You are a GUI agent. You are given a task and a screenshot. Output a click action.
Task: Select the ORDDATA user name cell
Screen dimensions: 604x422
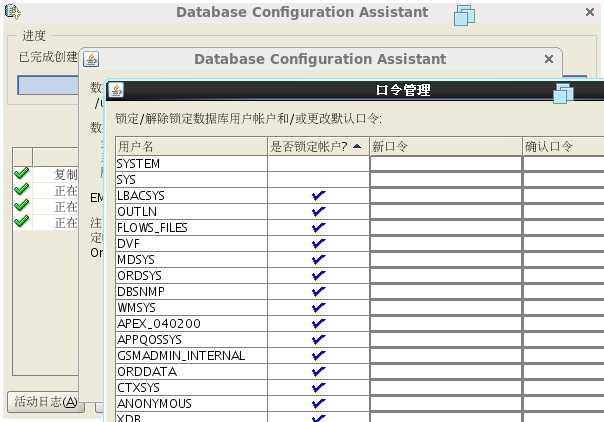click(x=191, y=371)
